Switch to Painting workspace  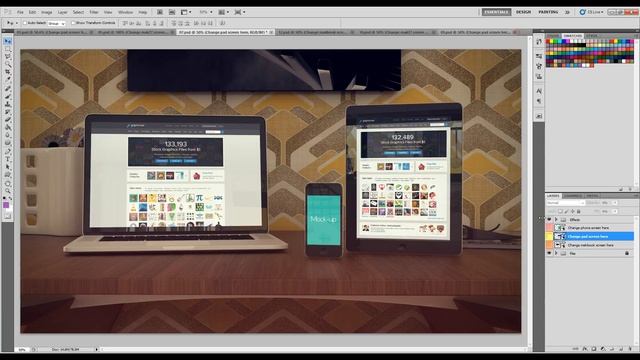point(548,12)
